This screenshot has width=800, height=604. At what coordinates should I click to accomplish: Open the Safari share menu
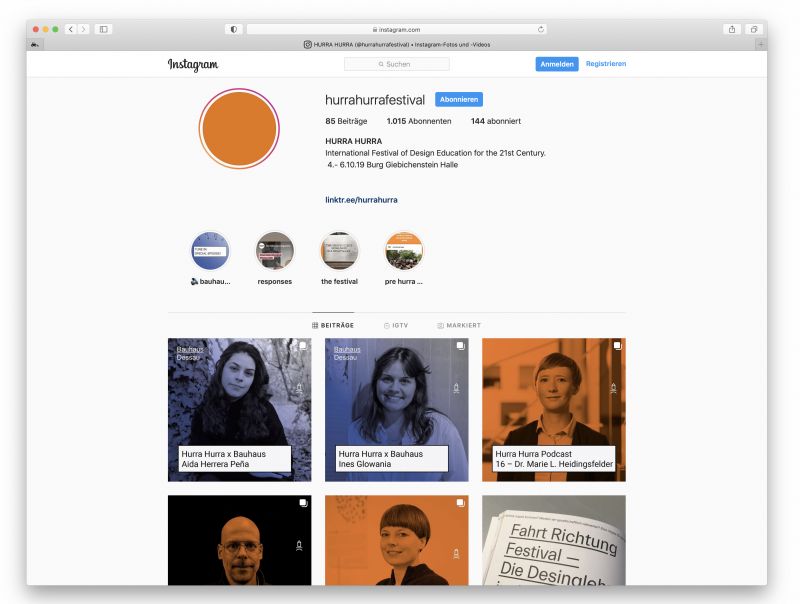[x=732, y=29]
